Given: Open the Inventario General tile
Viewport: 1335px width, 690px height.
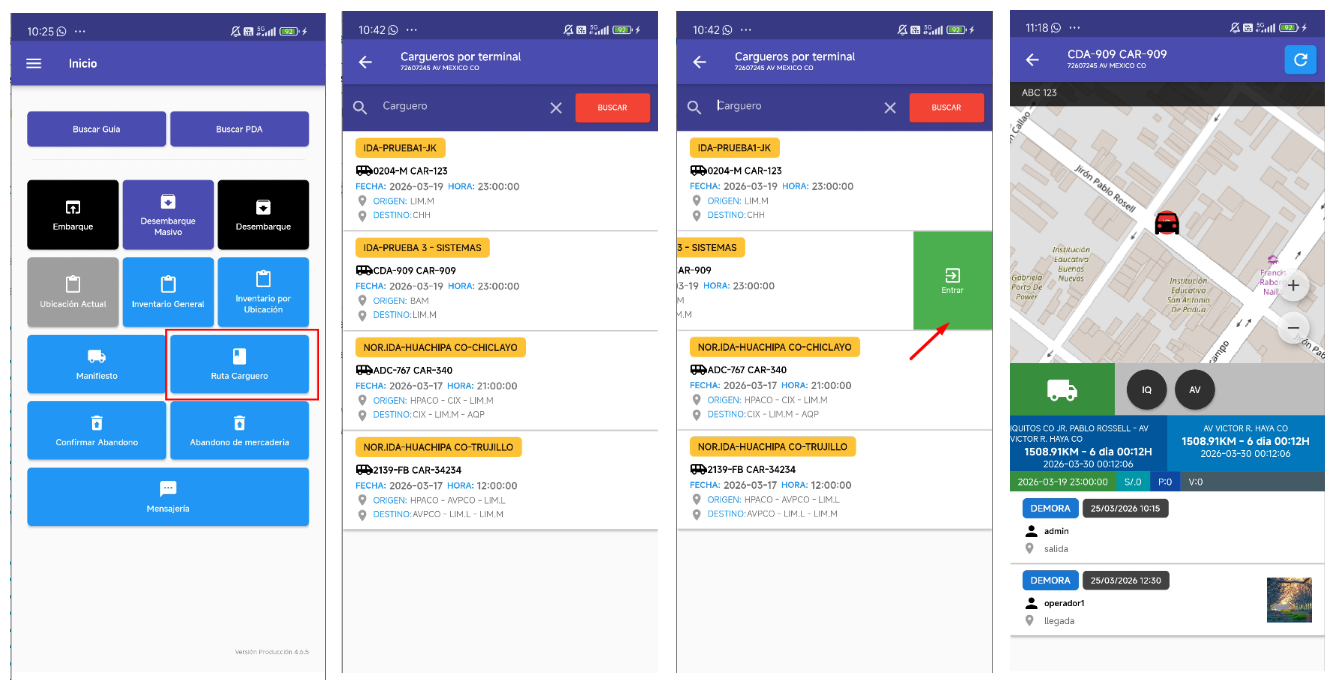Looking at the screenshot, I should [x=168, y=291].
